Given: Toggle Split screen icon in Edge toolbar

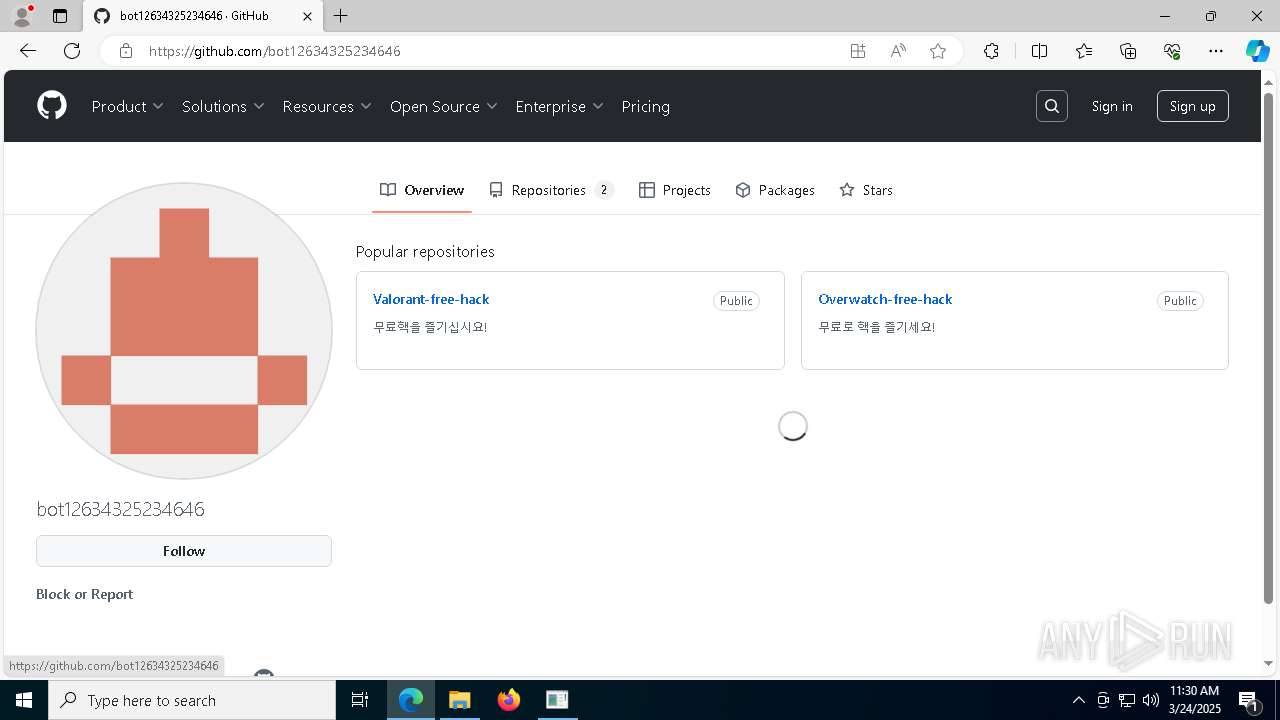Looking at the screenshot, I should (x=1039, y=51).
